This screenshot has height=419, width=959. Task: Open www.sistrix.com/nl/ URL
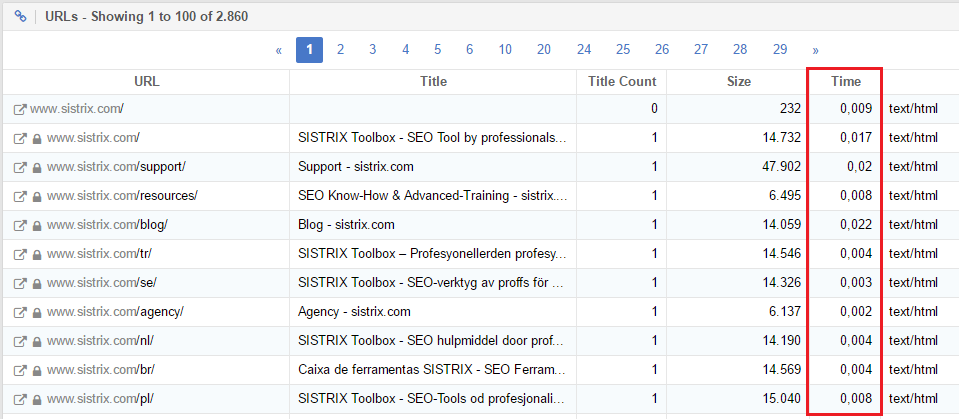(x=100, y=341)
